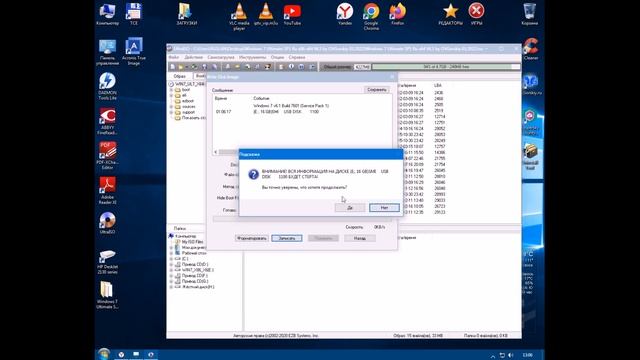Open the Файл menu
640x360 pixels.
click(x=174, y=57)
